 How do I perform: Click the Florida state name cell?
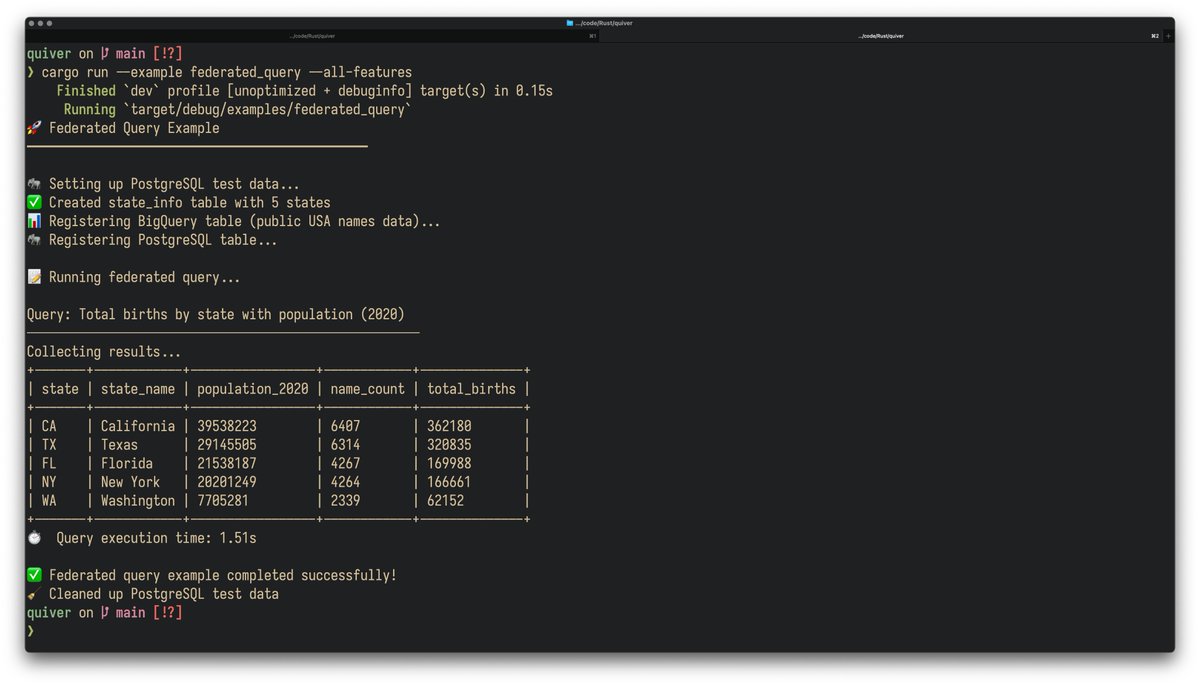(x=127, y=464)
